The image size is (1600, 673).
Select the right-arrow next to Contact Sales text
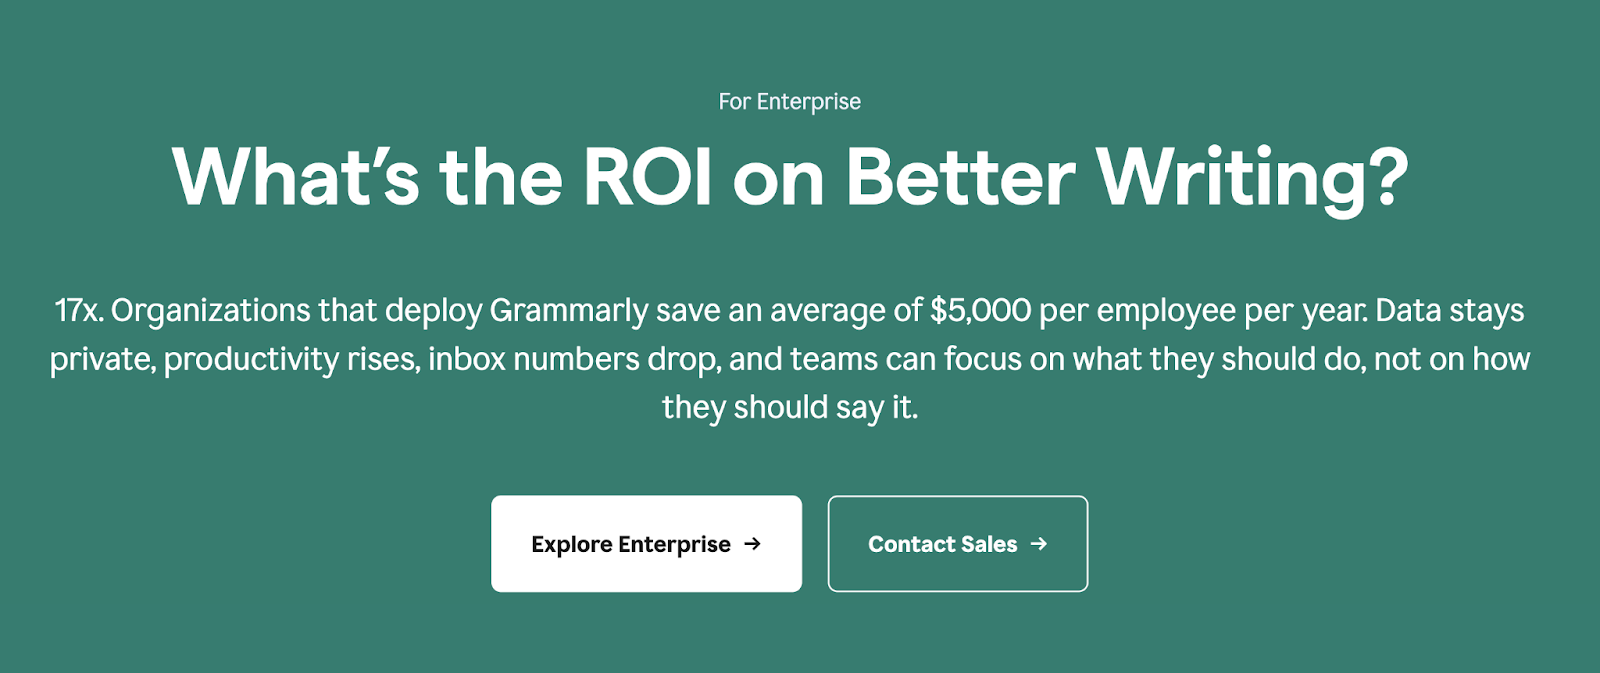[x=1039, y=544]
